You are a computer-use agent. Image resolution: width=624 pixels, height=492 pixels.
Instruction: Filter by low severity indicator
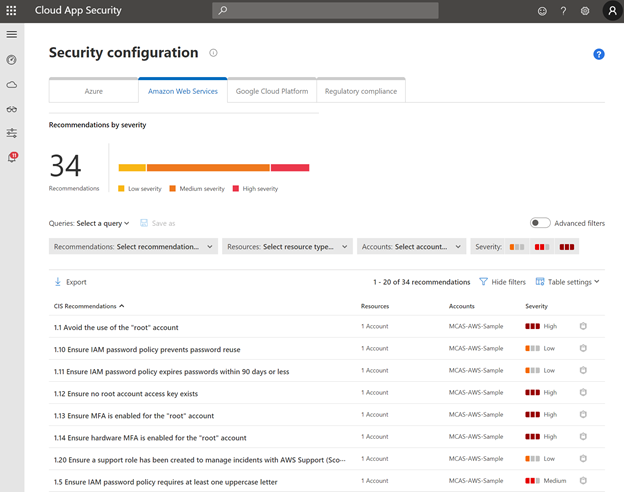517,247
